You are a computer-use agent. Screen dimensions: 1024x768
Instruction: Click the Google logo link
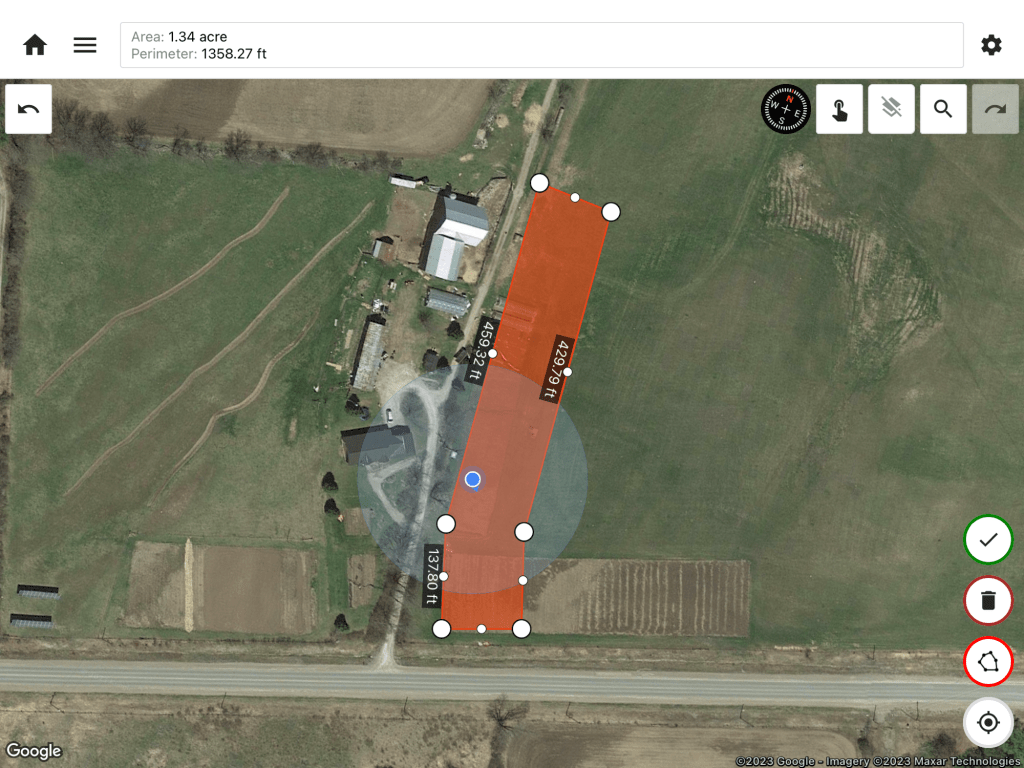click(x=33, y=751)
